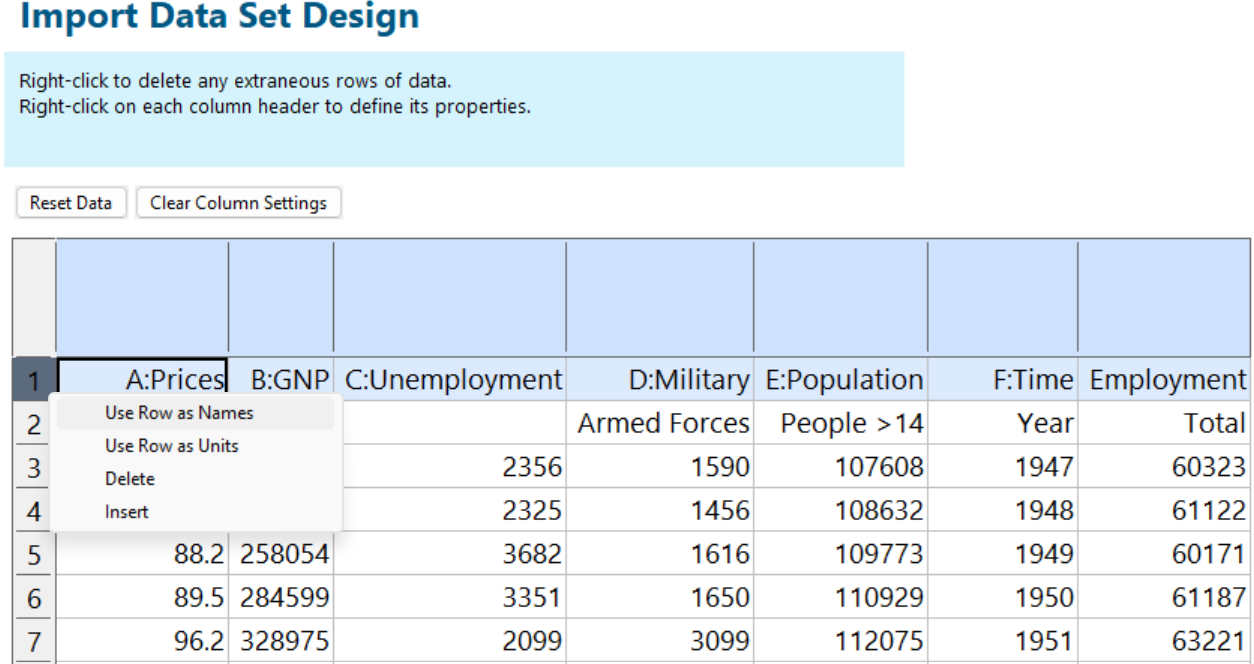Click the cell with value 3099
Screen dimensions: 1254x664
point(660,641)
